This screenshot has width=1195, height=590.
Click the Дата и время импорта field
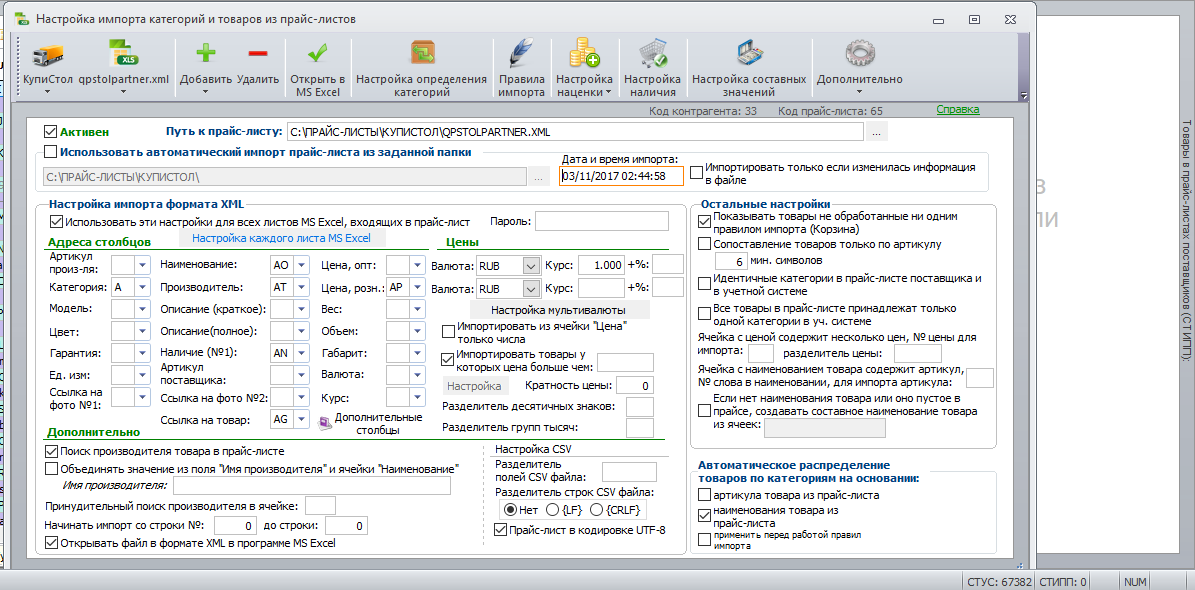pos(621,175)
